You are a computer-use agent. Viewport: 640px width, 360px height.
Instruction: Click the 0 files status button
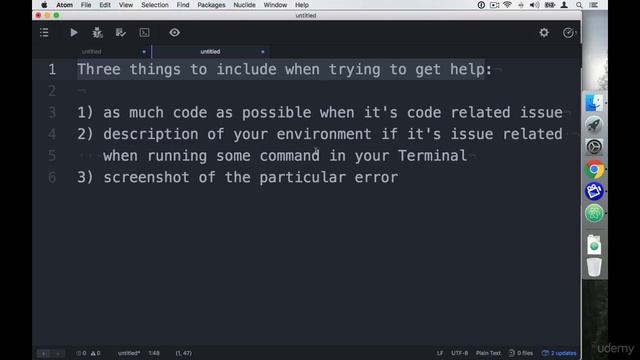coord(521,353)
